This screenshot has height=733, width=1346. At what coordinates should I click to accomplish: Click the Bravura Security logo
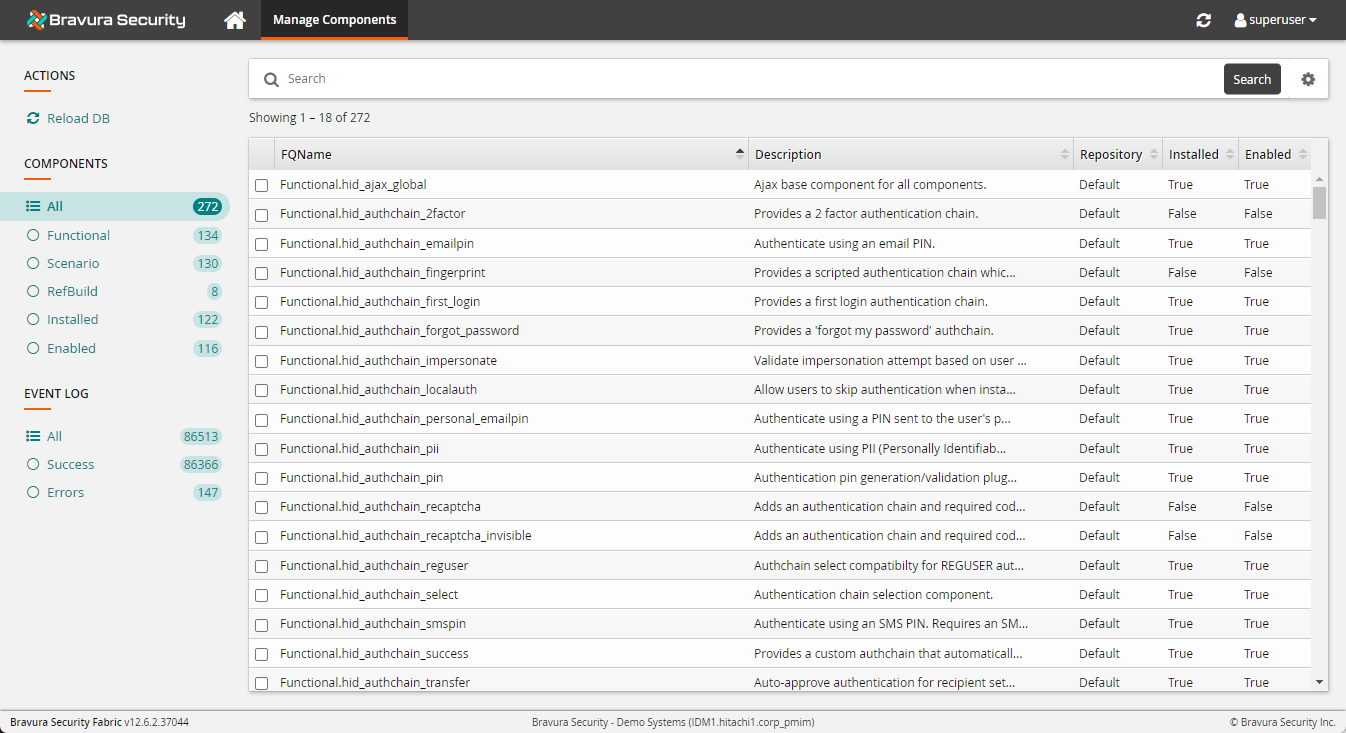(105, 18)
